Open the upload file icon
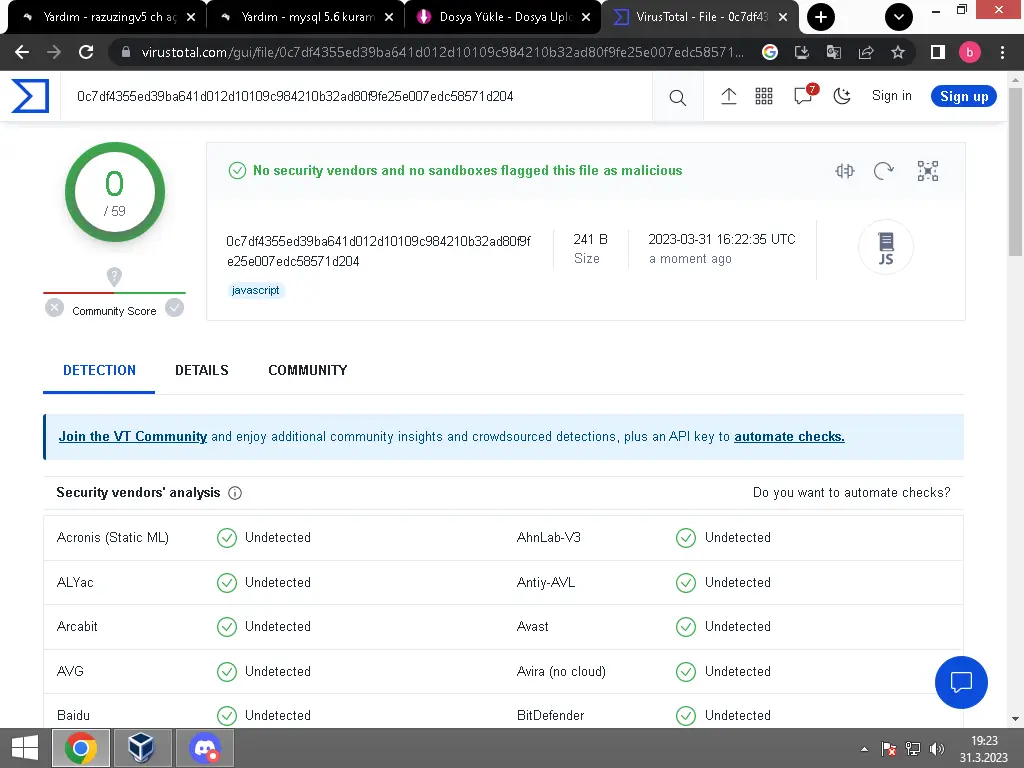Viewport: 1024px width, 768px height. [729, 96]
